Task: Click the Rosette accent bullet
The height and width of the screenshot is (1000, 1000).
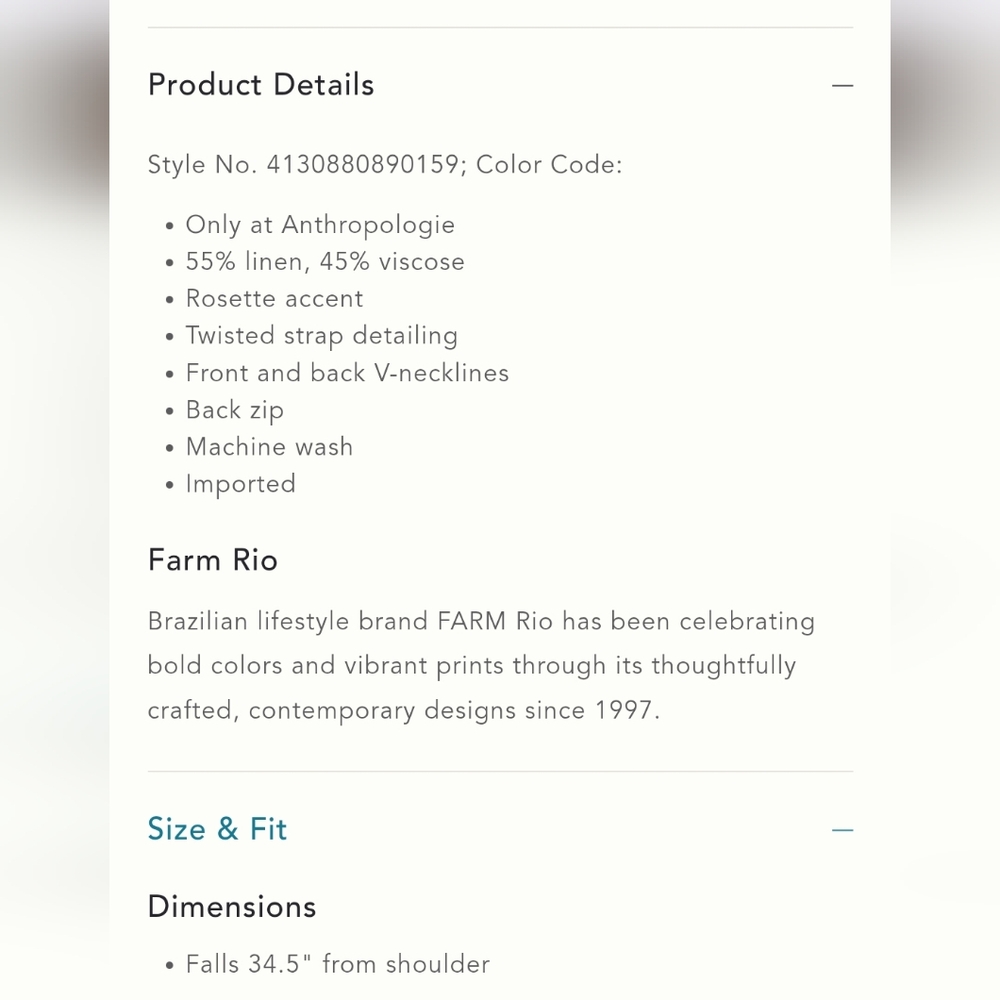Action: tap(274, 299)
